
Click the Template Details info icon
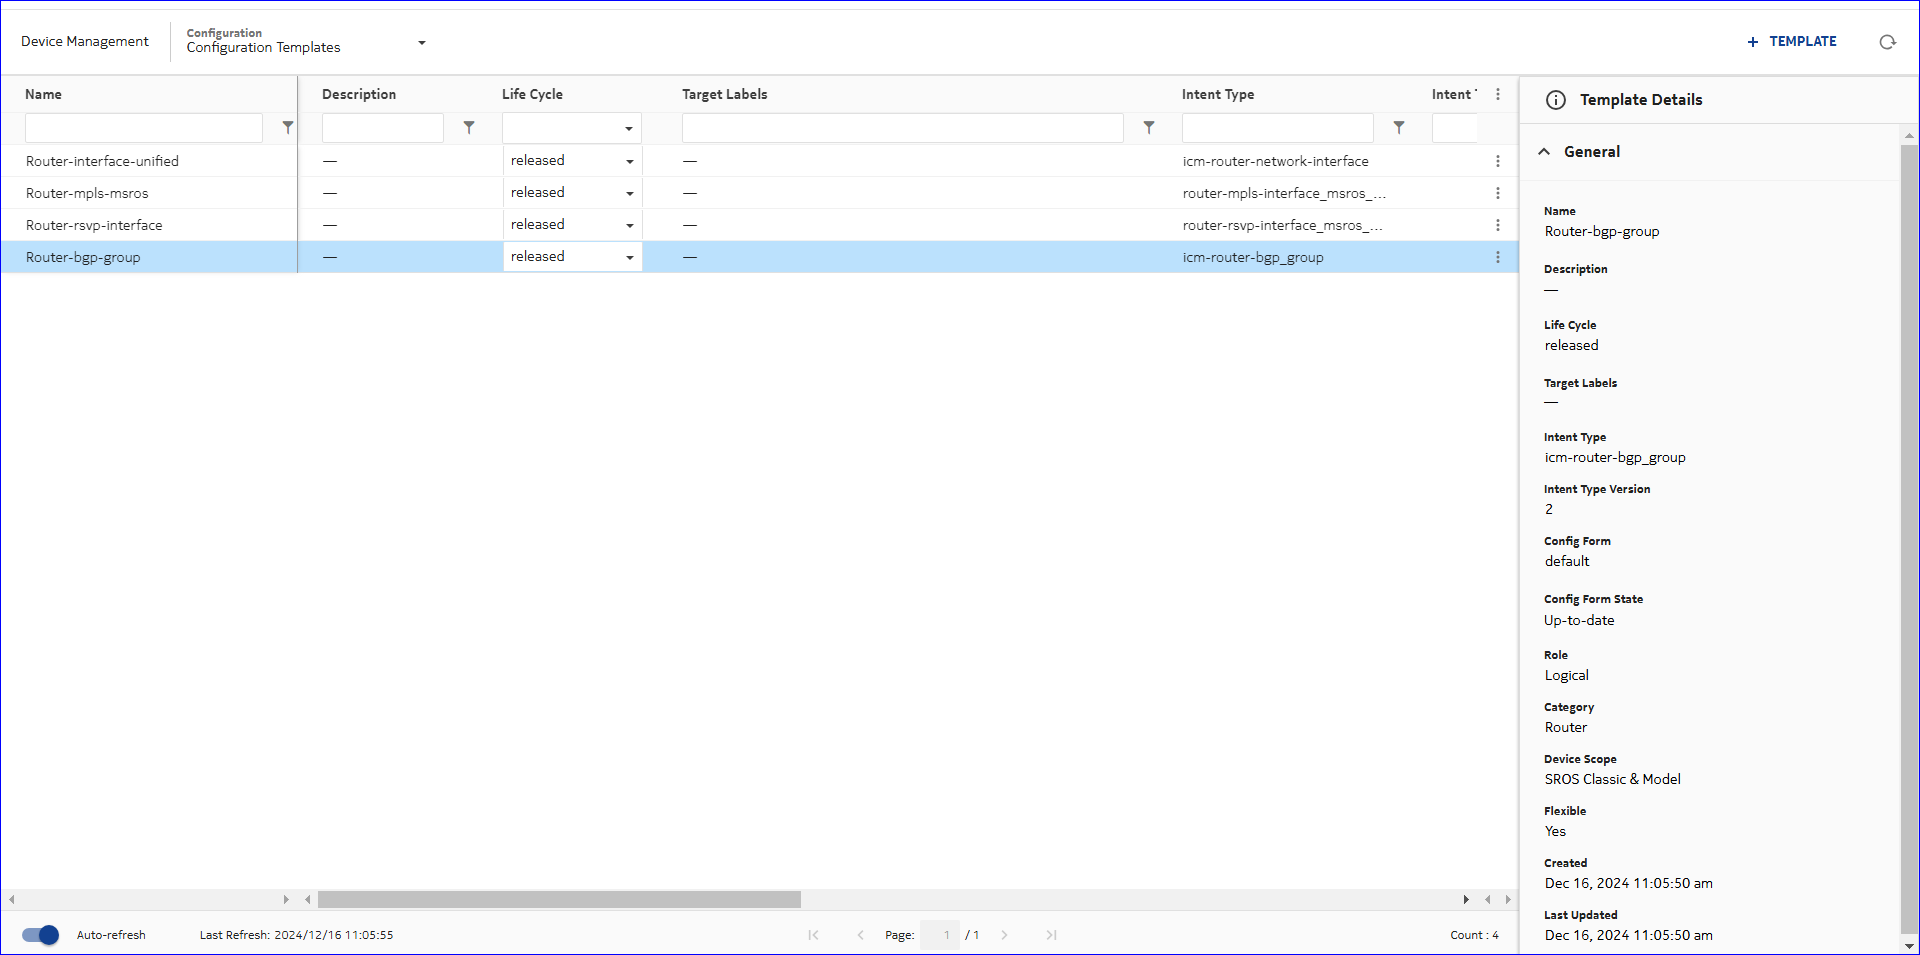pos(1555,100)
